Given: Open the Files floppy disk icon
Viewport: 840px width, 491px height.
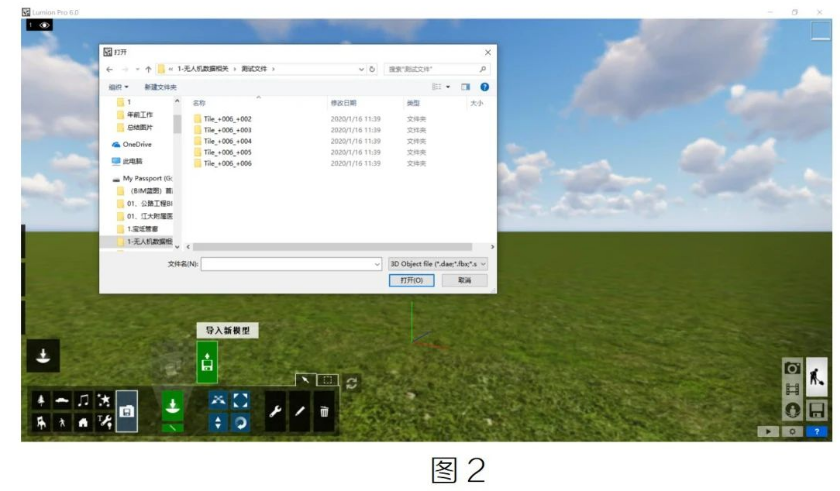Looking at the screenshot, I should pyautogui.click(x=816, y=410).
